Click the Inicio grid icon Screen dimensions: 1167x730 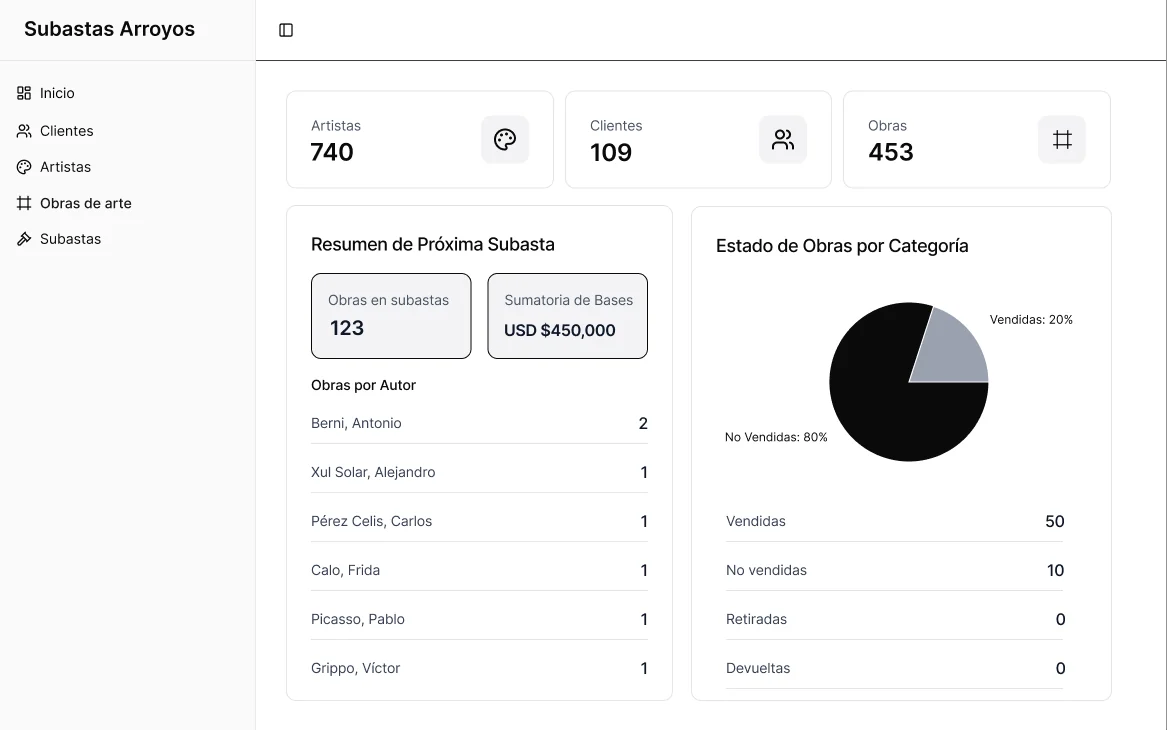click(x=24, y=93)
